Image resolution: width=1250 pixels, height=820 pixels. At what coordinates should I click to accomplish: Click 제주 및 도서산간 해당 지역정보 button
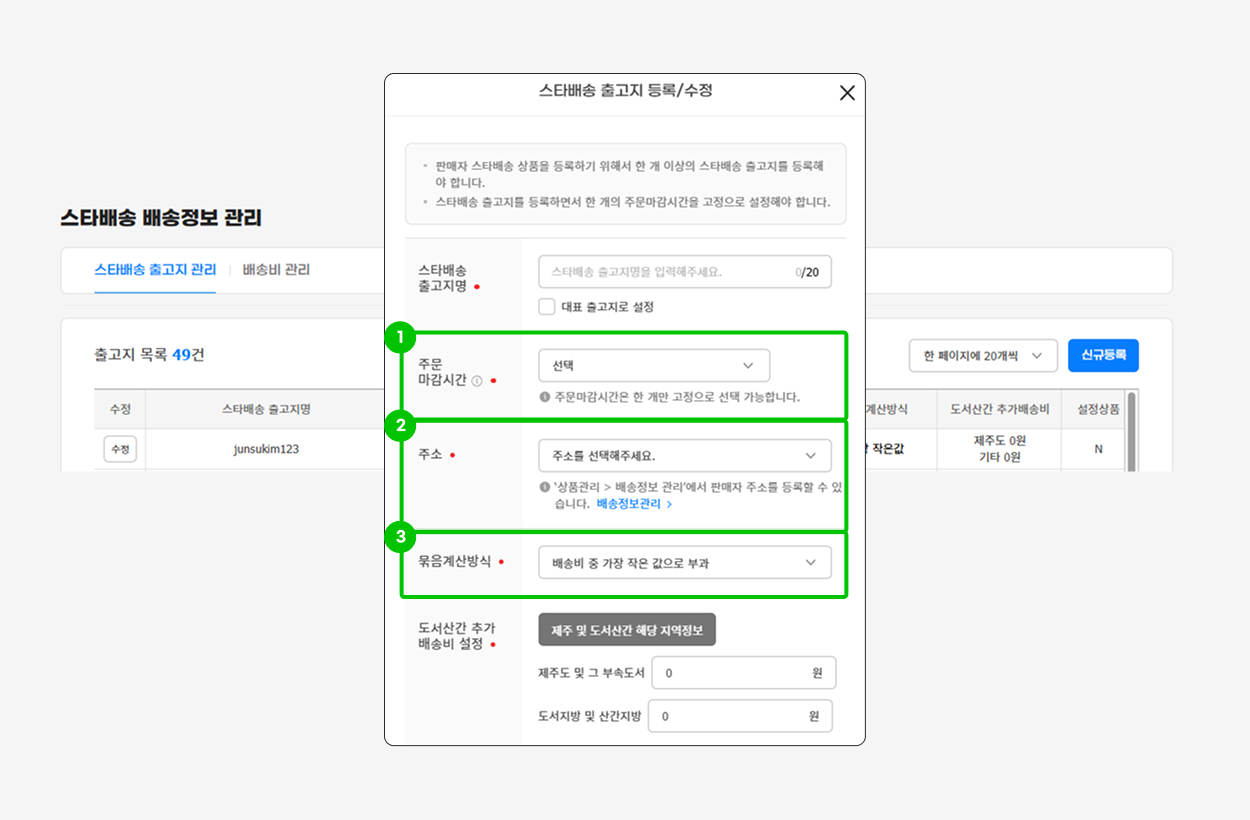627,630
